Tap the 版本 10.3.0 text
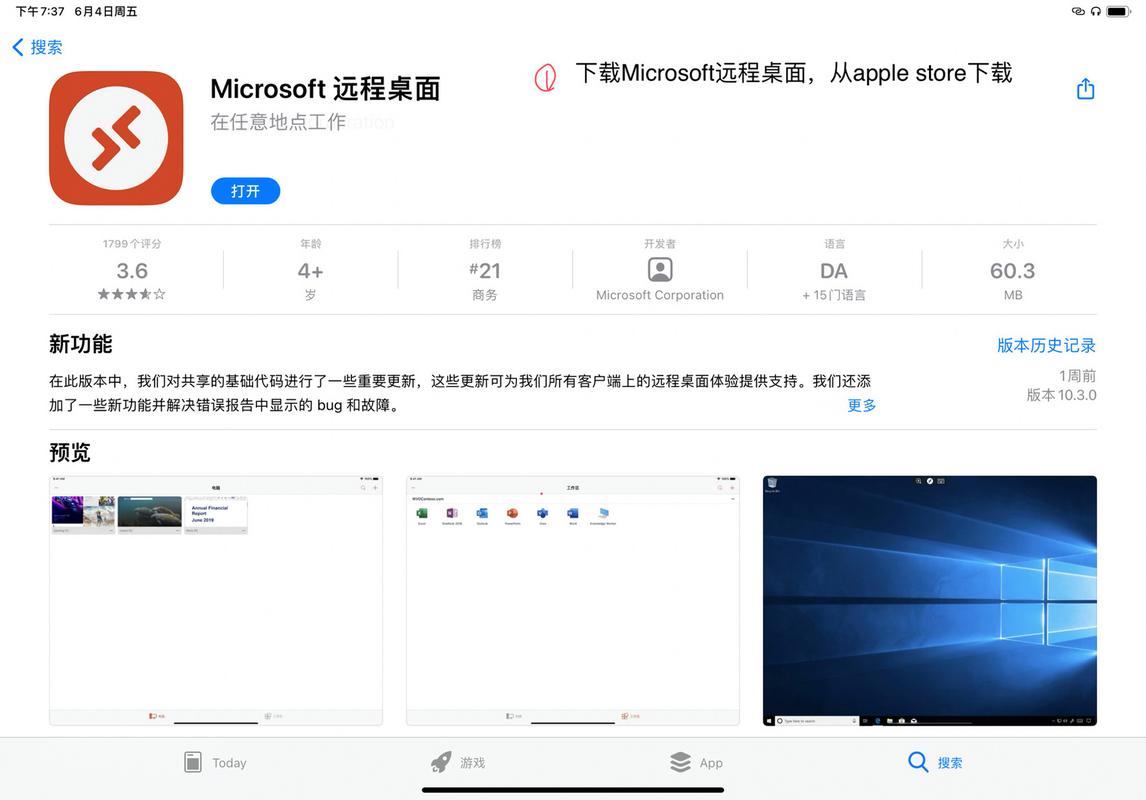This screenshot has height=800, width=1146. (1061, 395)
